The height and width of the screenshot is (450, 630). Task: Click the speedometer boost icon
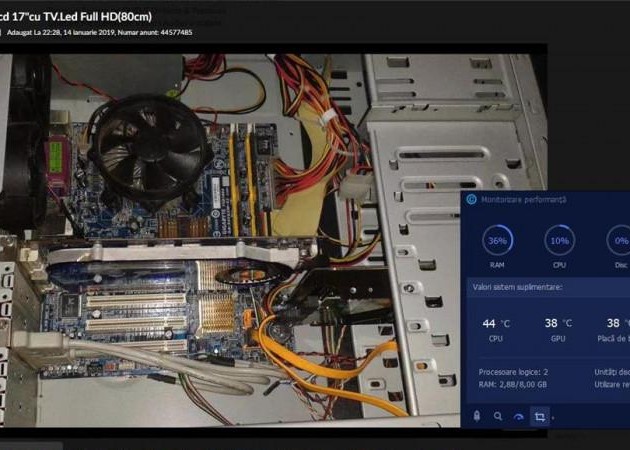point(518,415)
